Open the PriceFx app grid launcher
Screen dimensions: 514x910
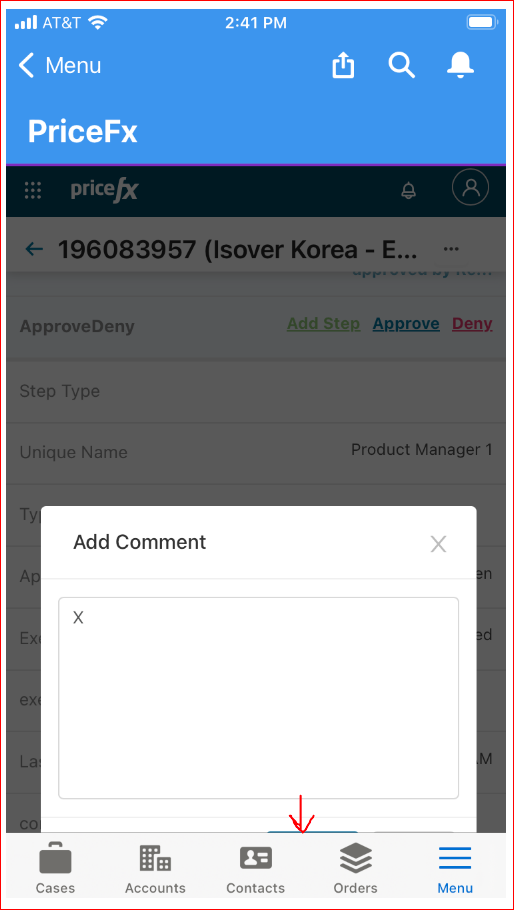tap(33, 190)
